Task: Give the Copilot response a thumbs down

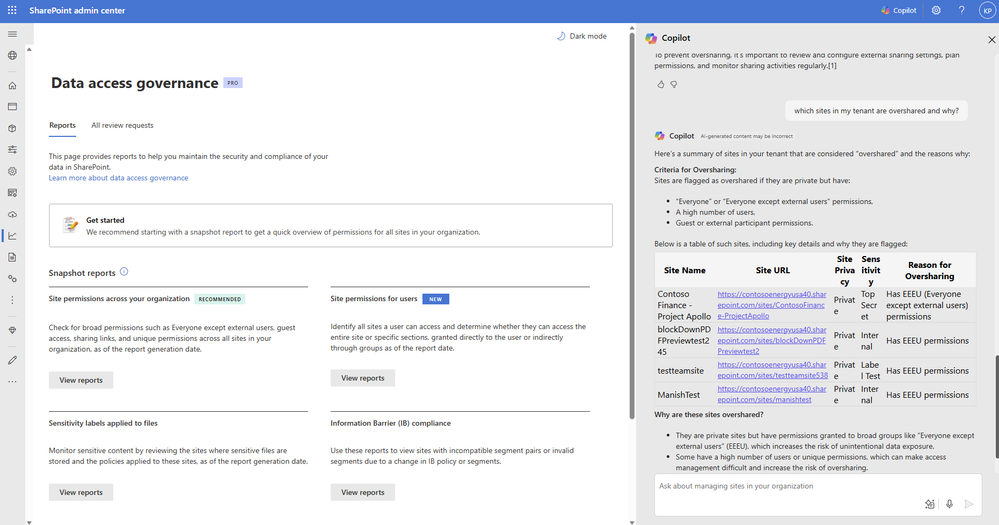Action: point(673,84)
